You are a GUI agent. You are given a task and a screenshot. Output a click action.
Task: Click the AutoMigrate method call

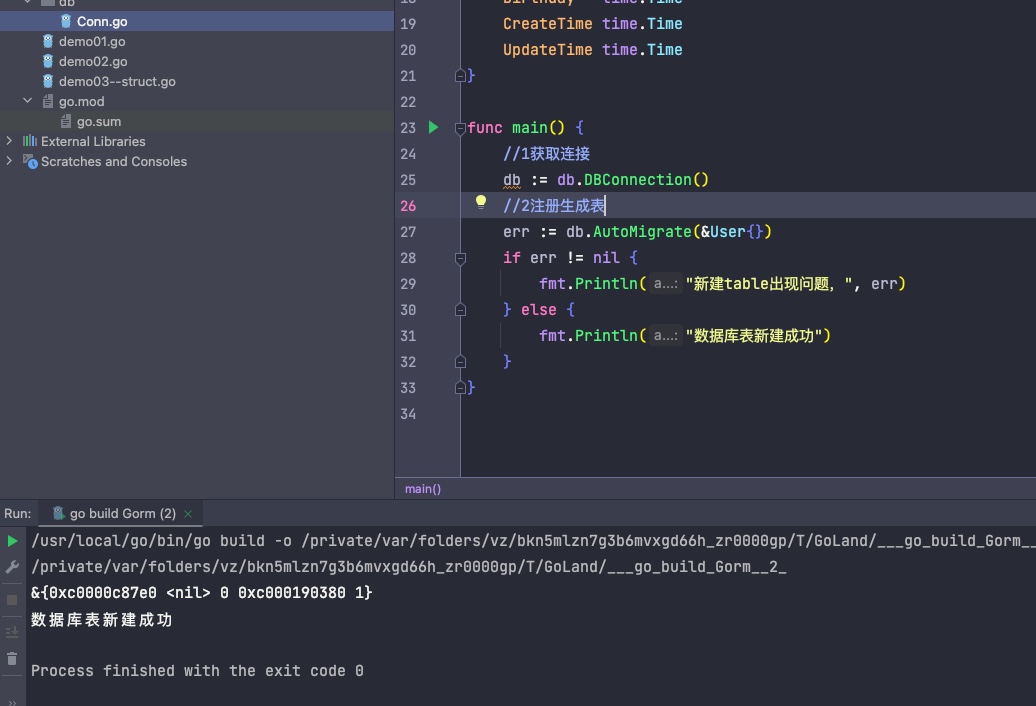(x=642, y=232)
